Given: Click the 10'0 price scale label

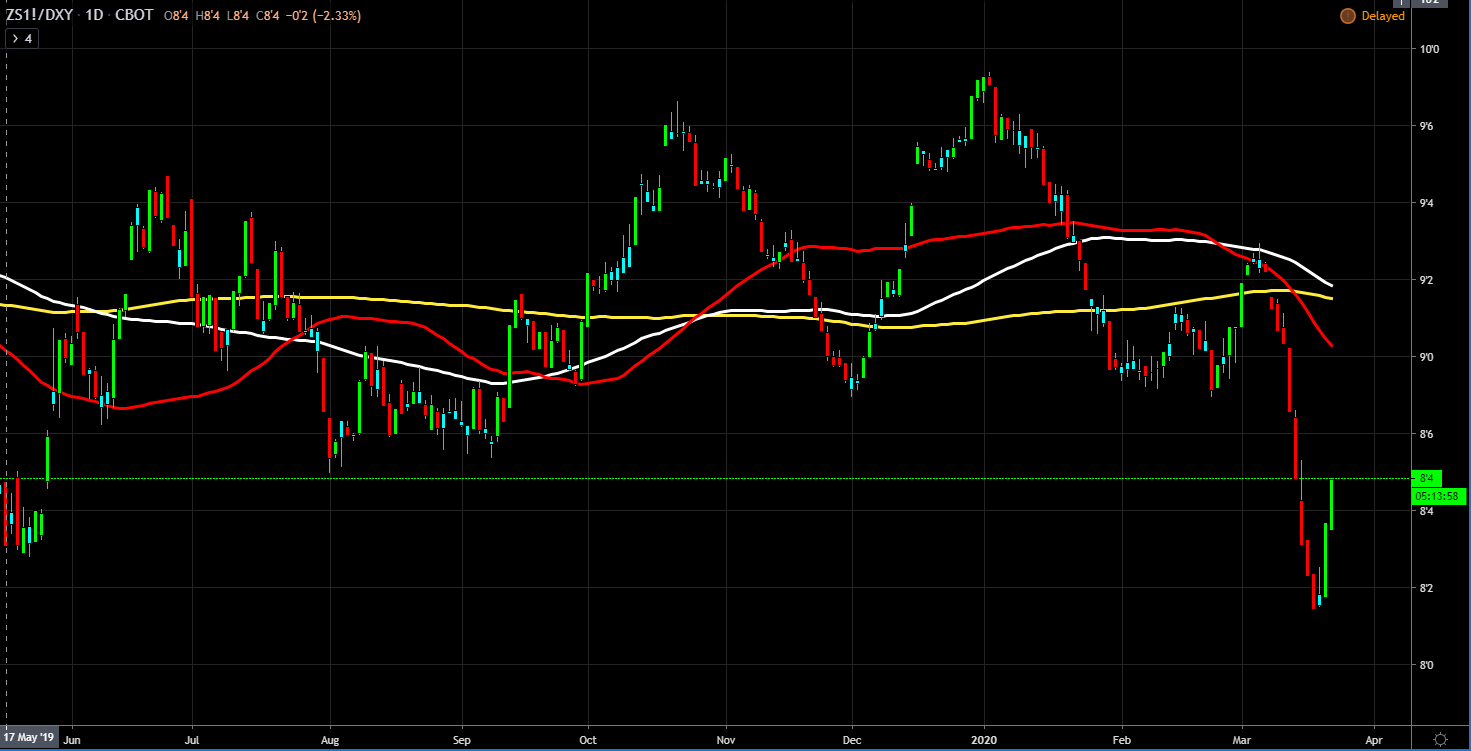Looking at the screenshot, I should point(1428,49).
